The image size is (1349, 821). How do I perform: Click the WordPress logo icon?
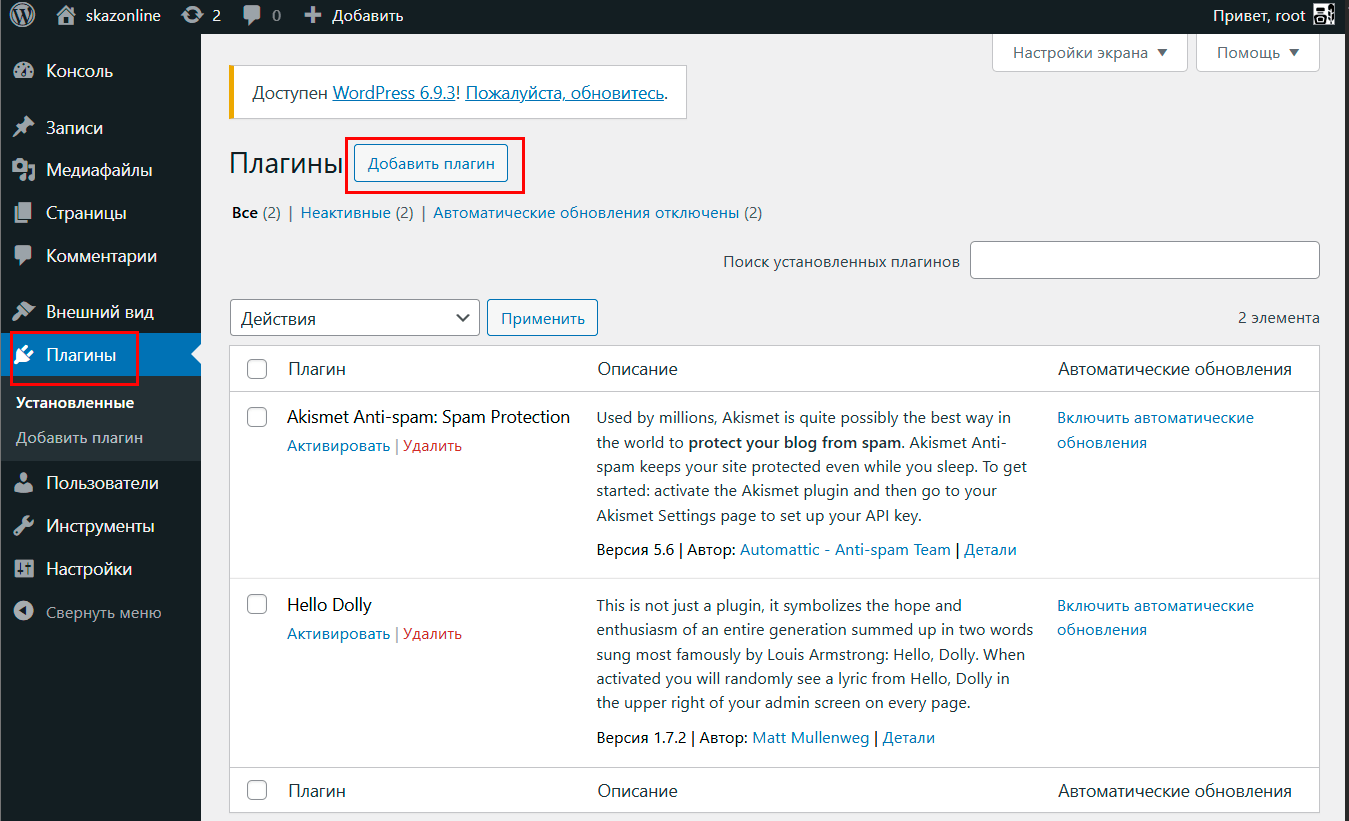tap(22, 15)
